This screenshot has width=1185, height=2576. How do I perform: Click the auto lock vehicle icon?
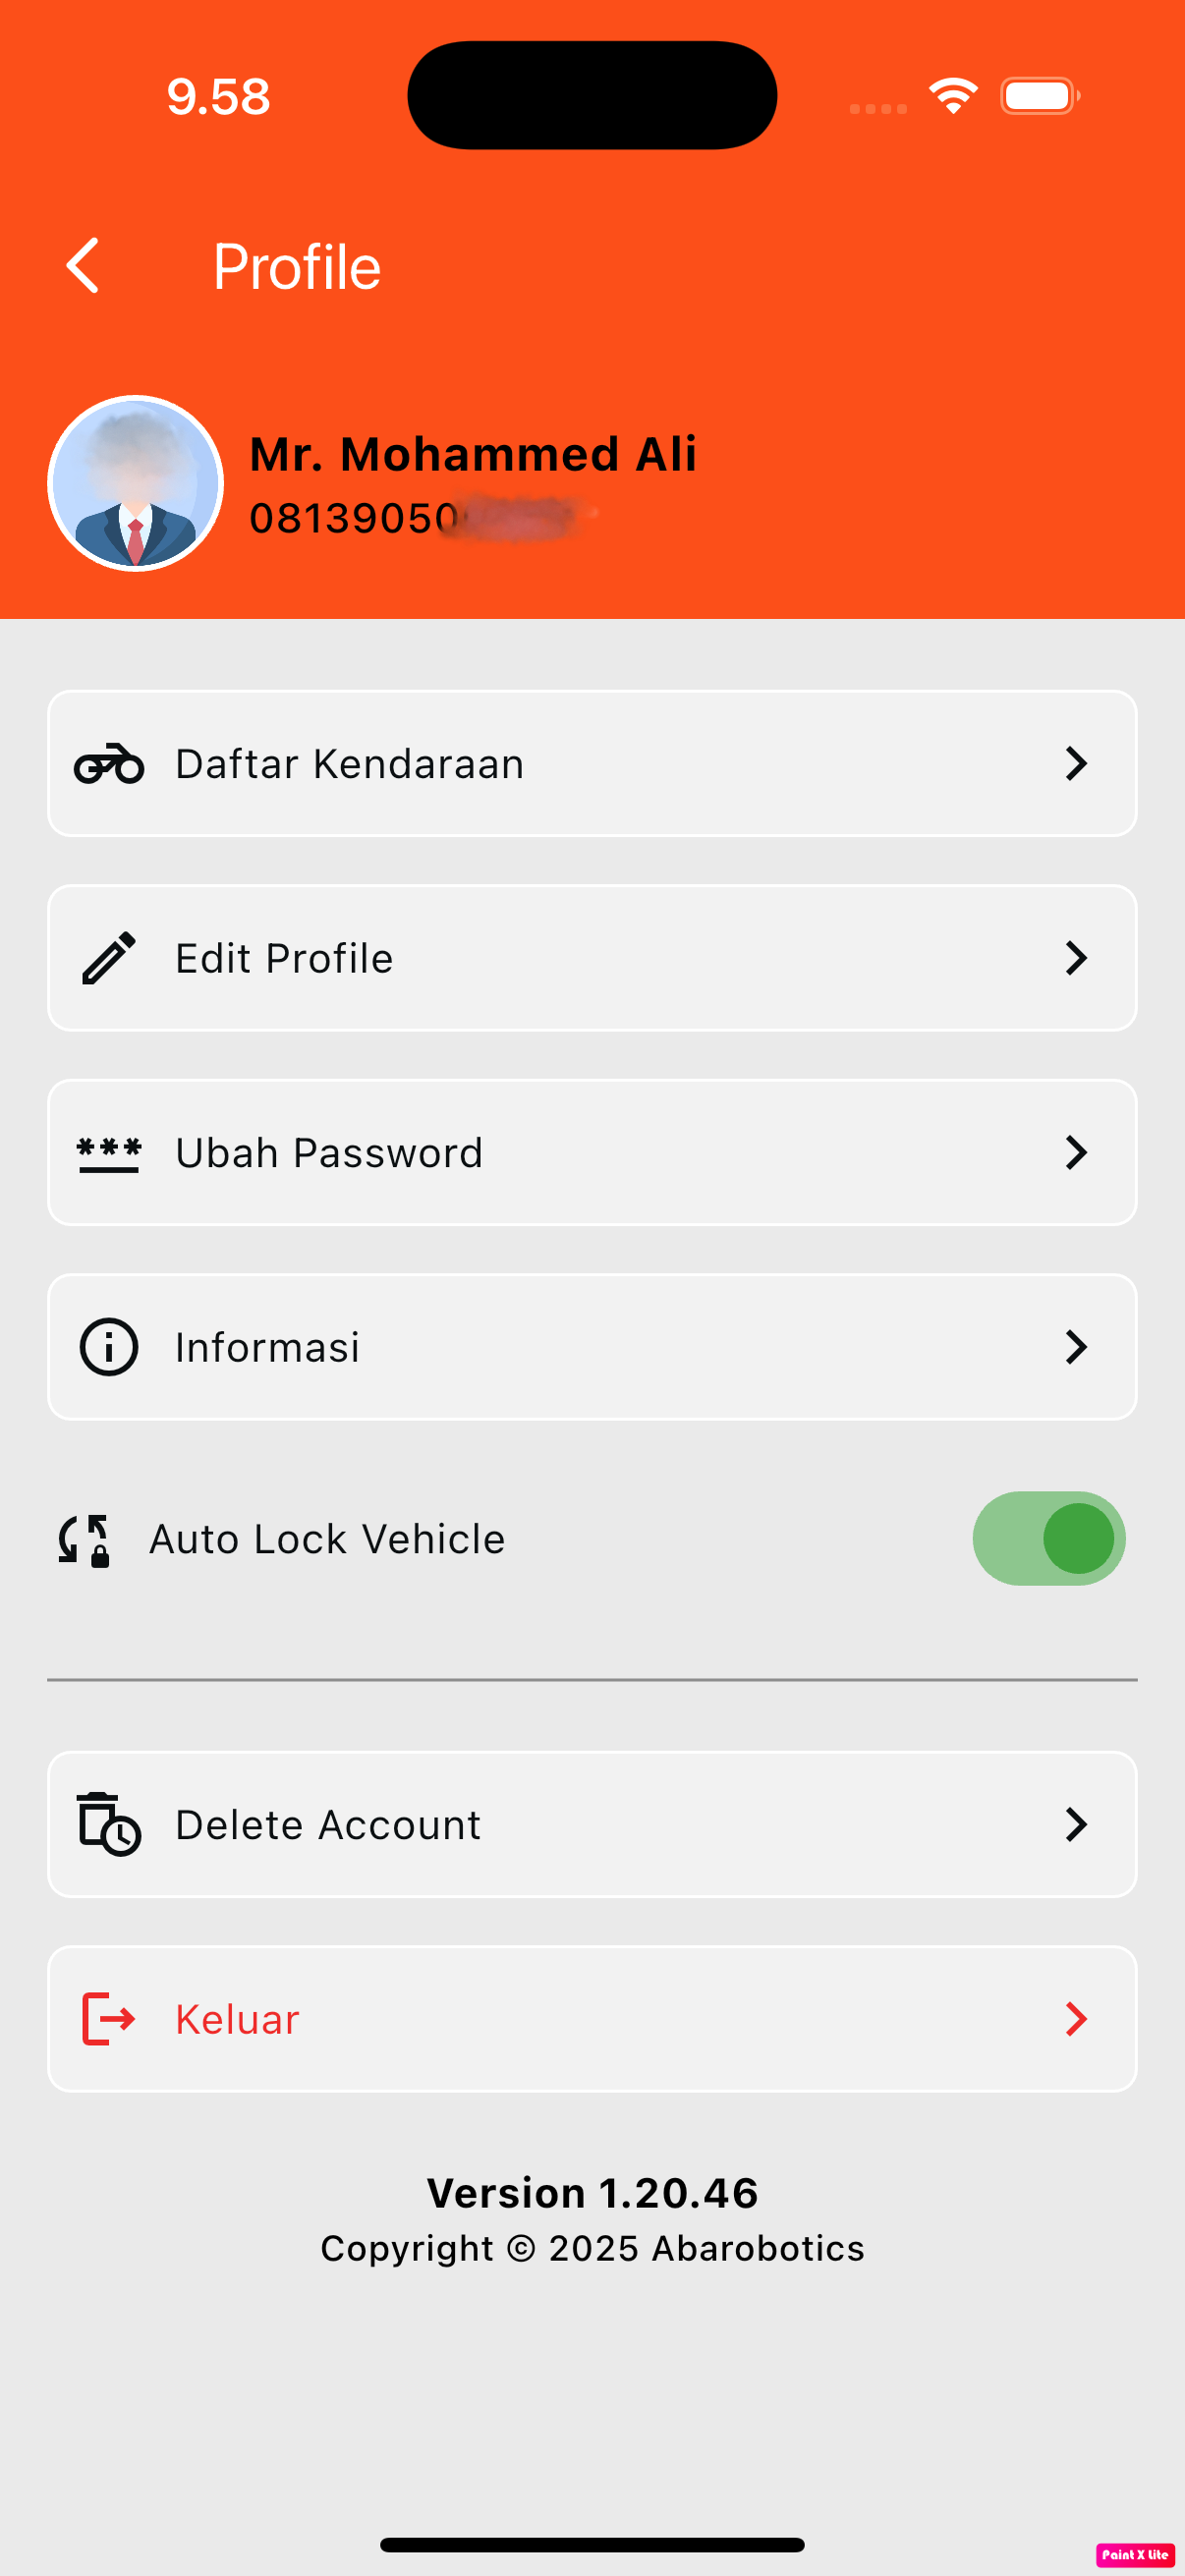[85, 1539]
